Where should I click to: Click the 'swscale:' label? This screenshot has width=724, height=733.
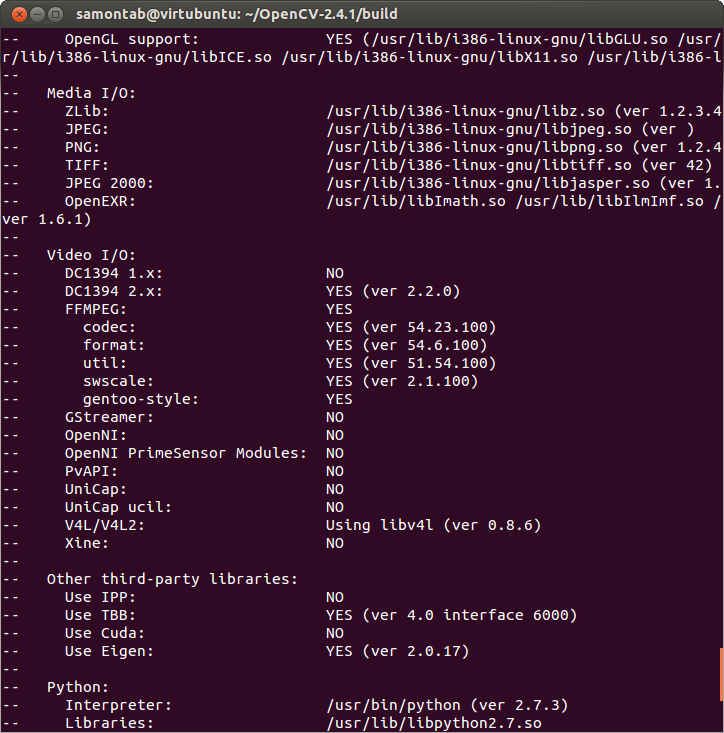coord(118,381)
